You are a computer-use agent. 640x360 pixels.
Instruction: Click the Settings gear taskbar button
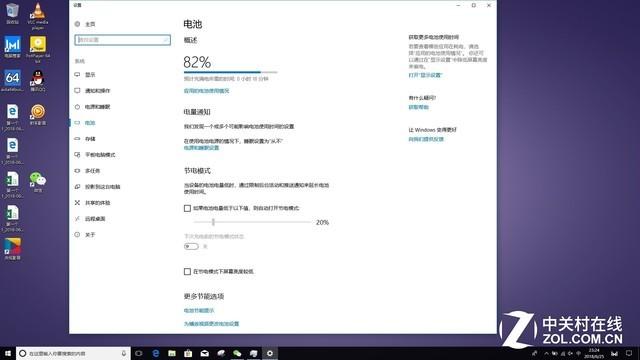coord(270,353)
